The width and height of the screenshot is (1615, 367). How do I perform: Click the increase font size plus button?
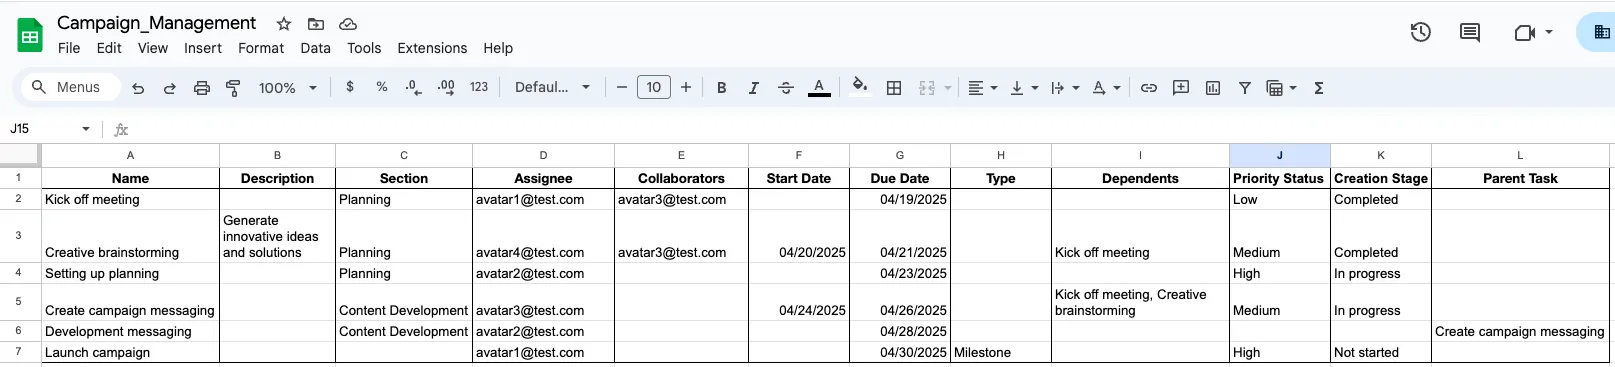pyautogui.click(x=686, y=88)
